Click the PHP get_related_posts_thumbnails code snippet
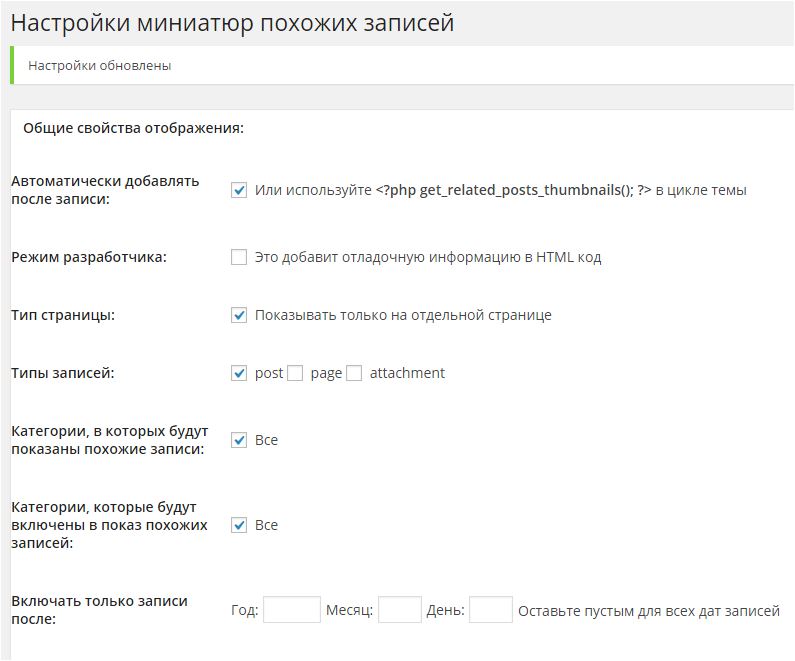 click(x=513, y=190)
